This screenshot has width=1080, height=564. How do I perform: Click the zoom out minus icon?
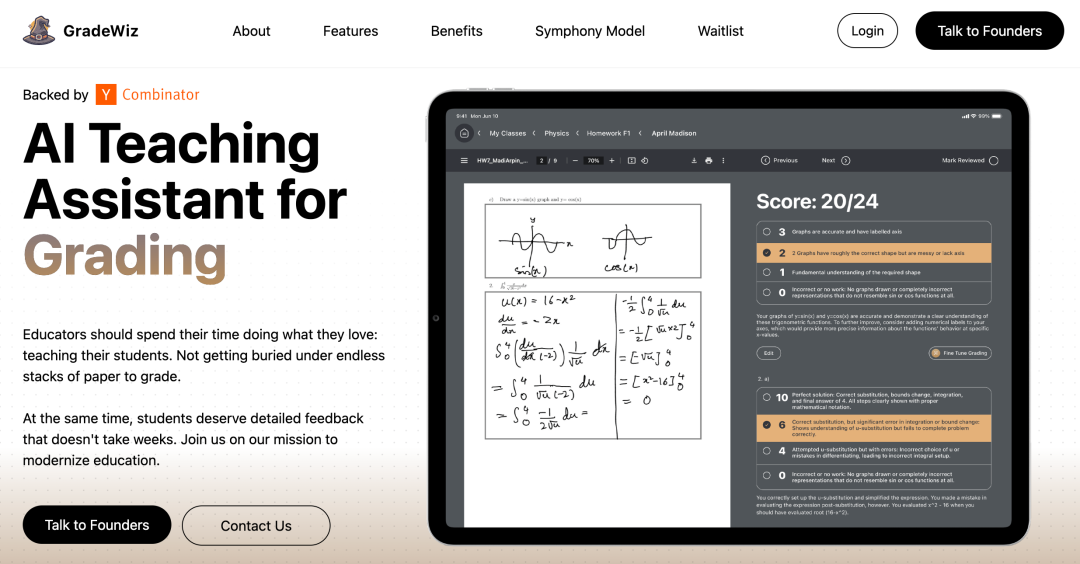[575, 160]
